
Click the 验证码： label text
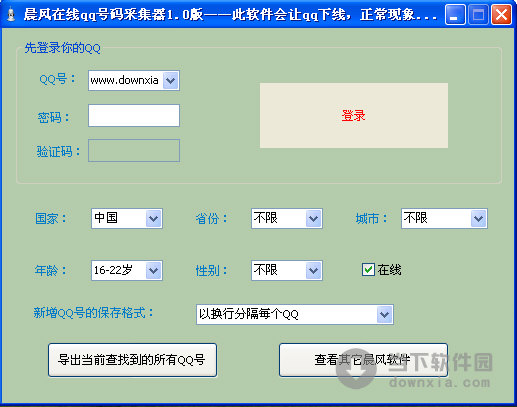click(x=58, y=151)
